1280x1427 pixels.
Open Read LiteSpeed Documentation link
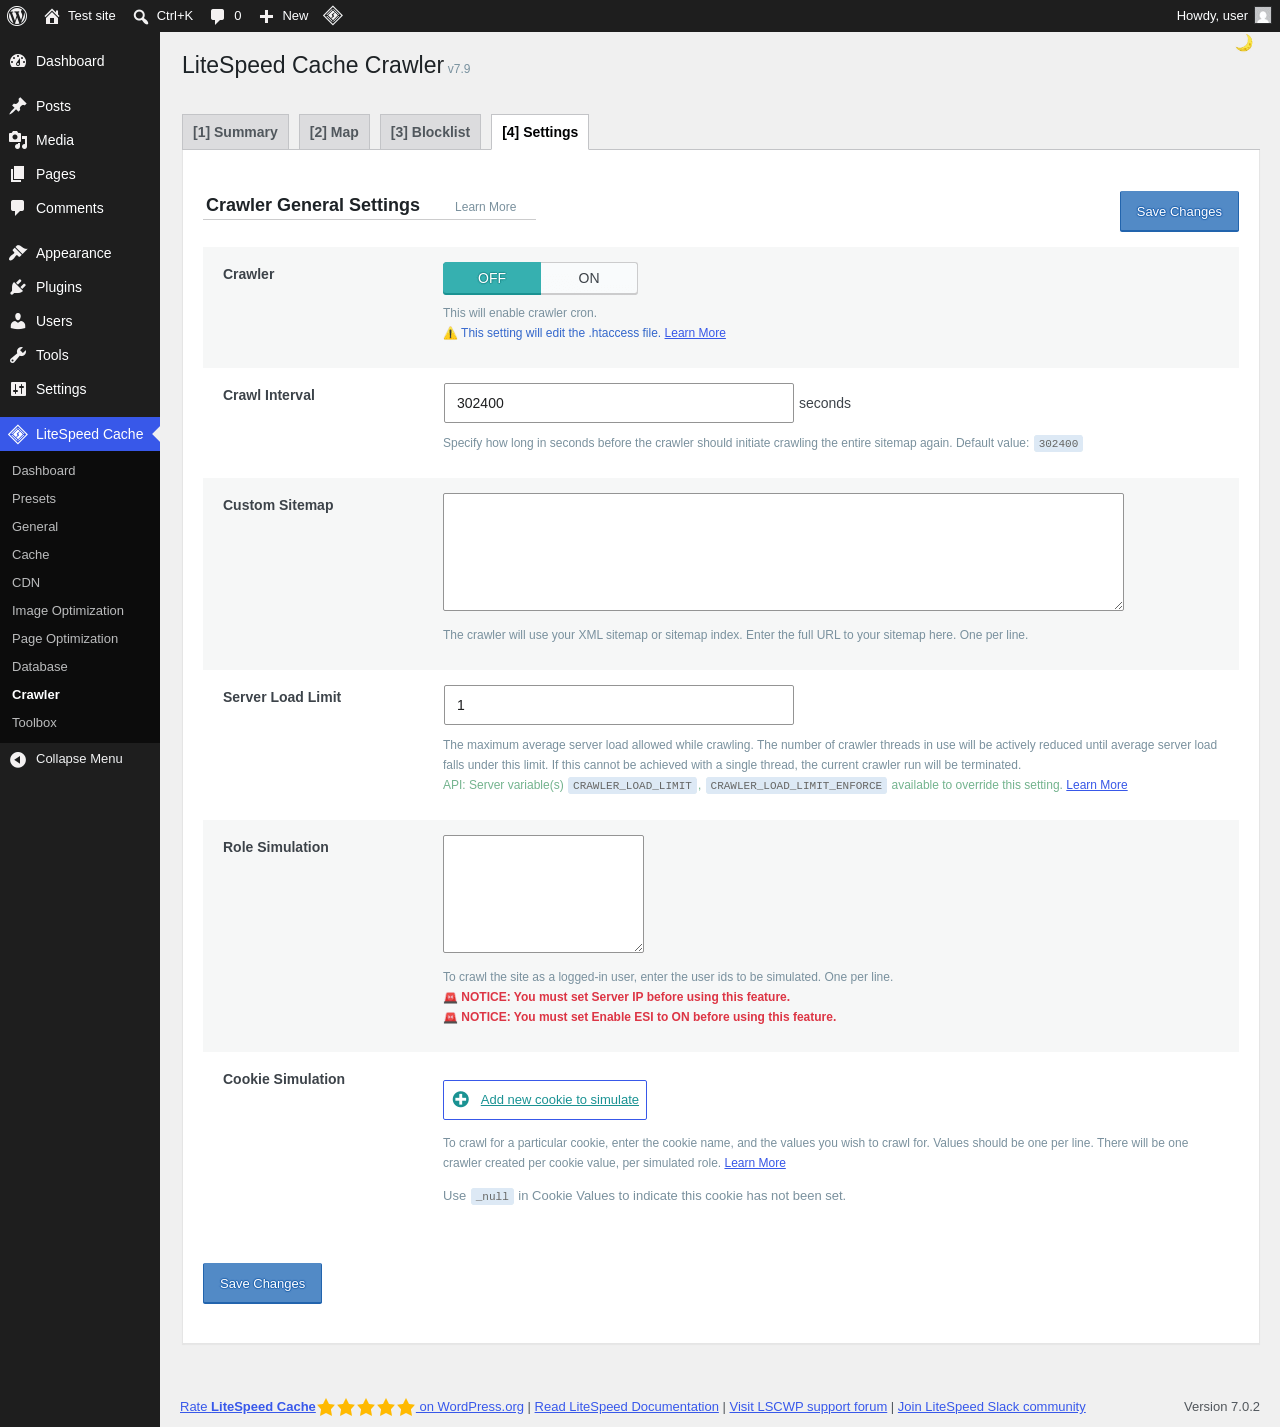(x=627, y=1407)
